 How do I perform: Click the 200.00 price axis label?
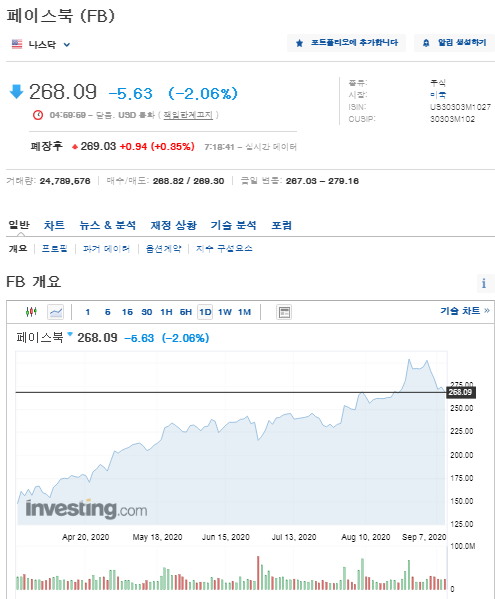pyautogui.click(x=461, y=455)
